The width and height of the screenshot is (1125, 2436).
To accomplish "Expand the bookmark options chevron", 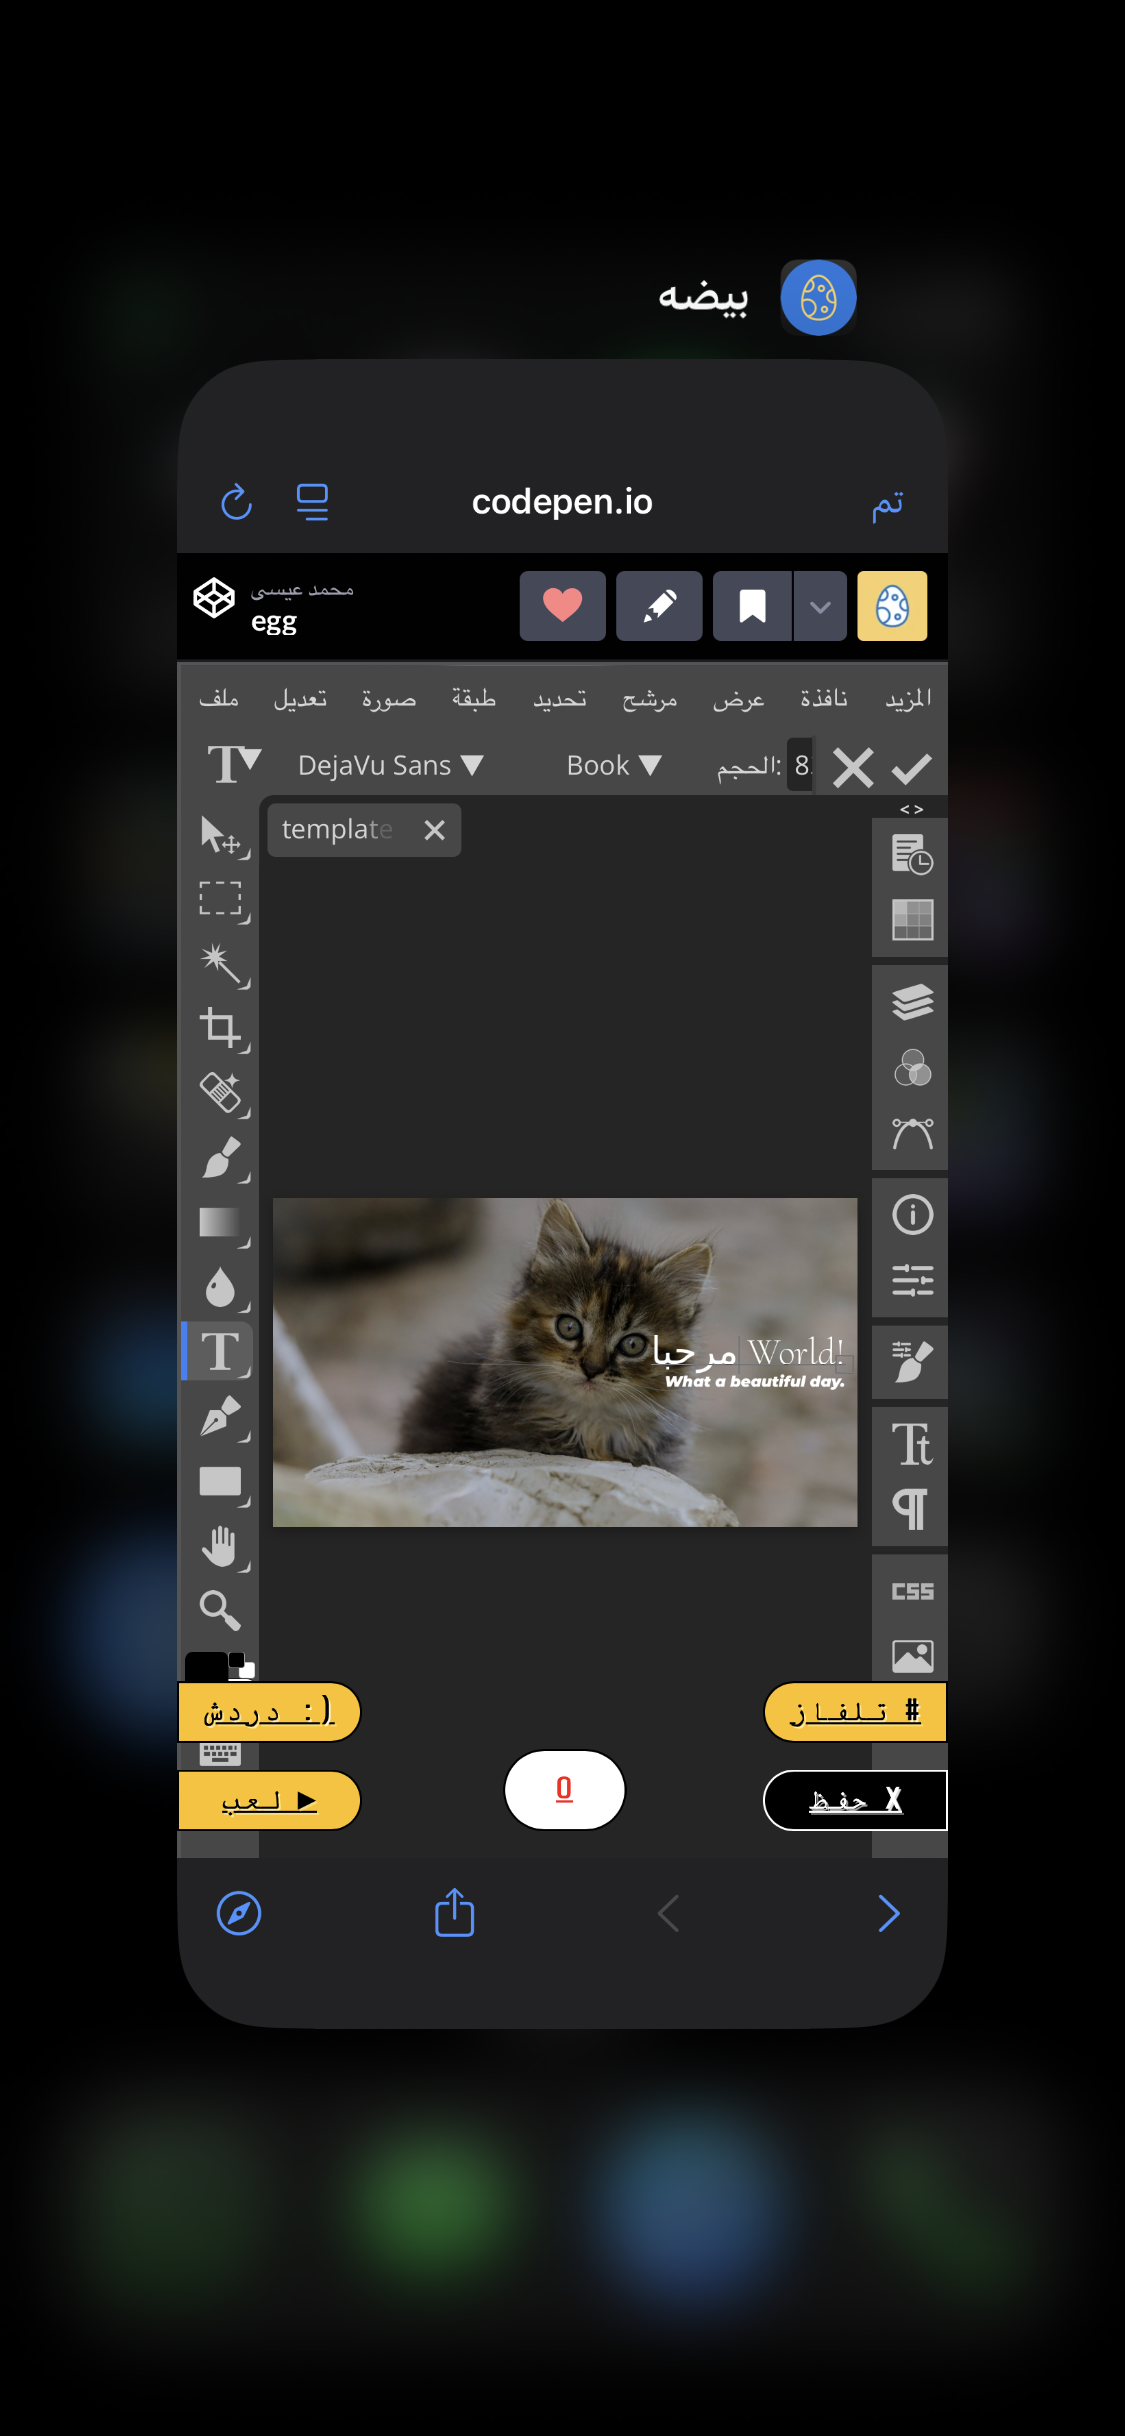I will pos(820,606).
